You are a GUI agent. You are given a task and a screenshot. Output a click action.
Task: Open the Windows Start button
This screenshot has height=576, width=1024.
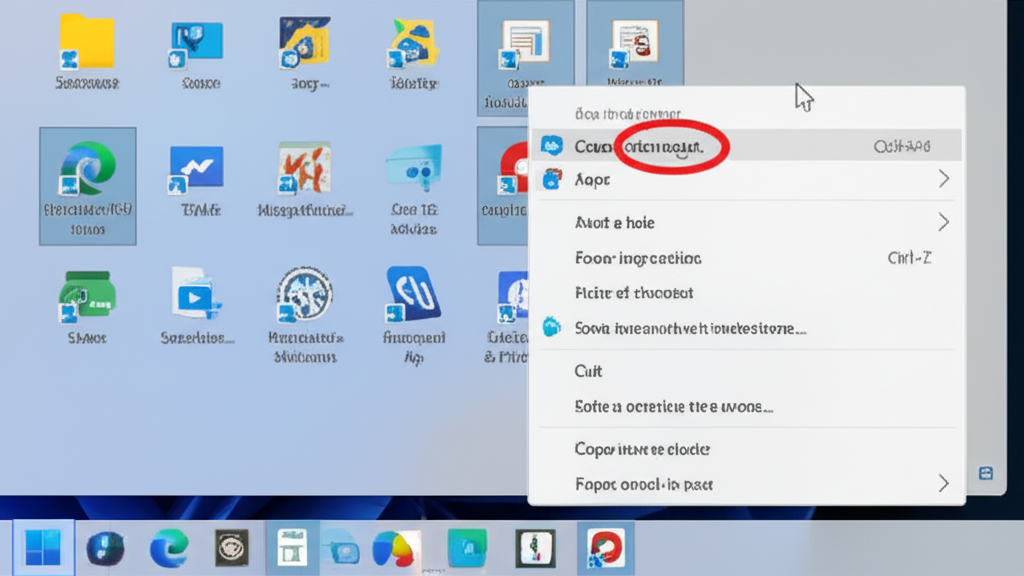coord(43,548)
